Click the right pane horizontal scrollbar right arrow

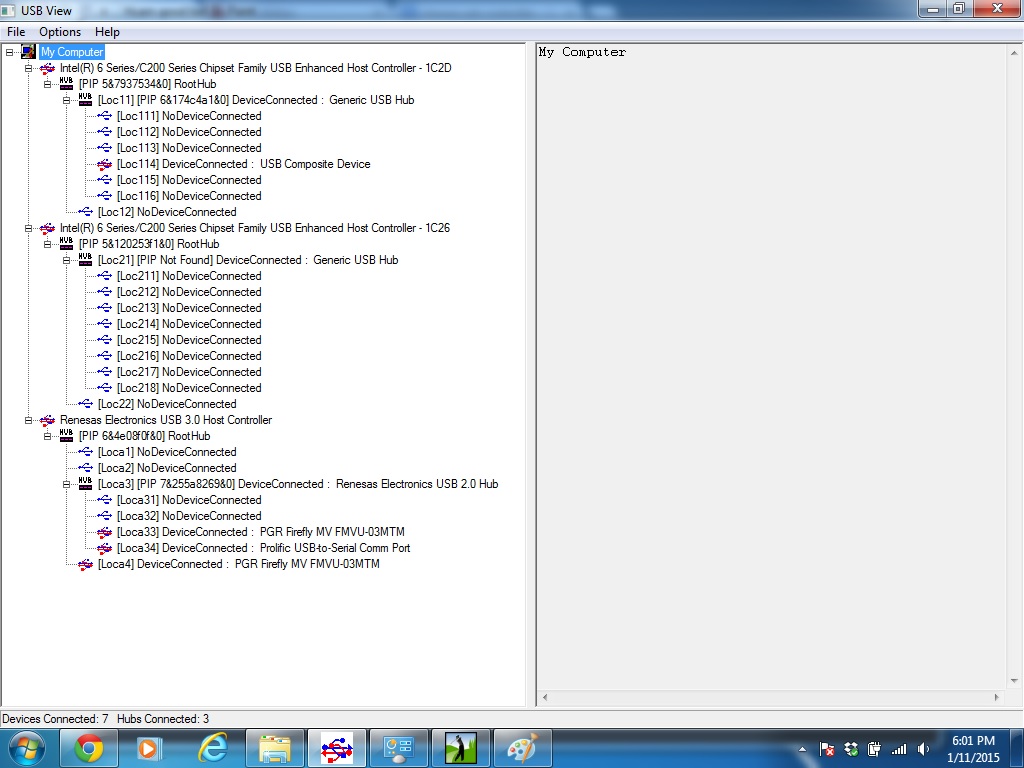tap(997, 697)
